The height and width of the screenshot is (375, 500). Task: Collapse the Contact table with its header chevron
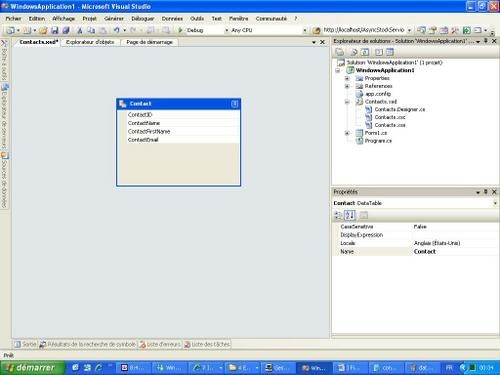pyautogui.click(x=234, y=104)
